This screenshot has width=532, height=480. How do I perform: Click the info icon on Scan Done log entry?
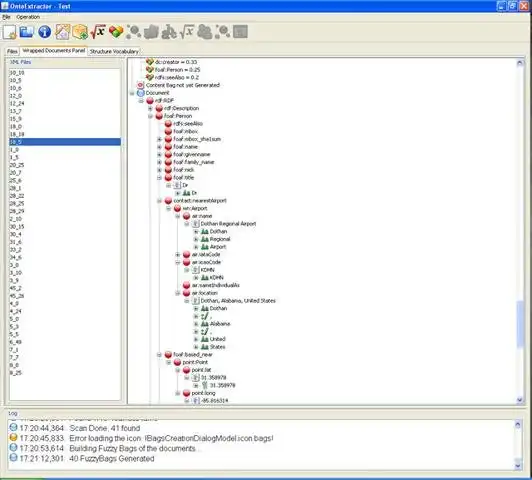(x=13, y=427)
